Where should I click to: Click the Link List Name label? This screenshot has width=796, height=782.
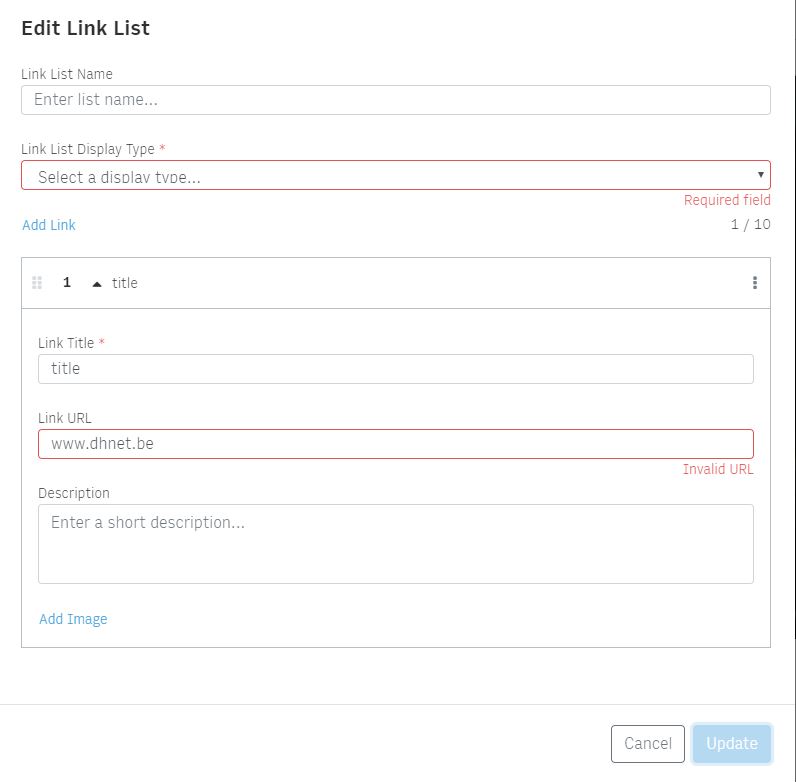coord(67,74)
